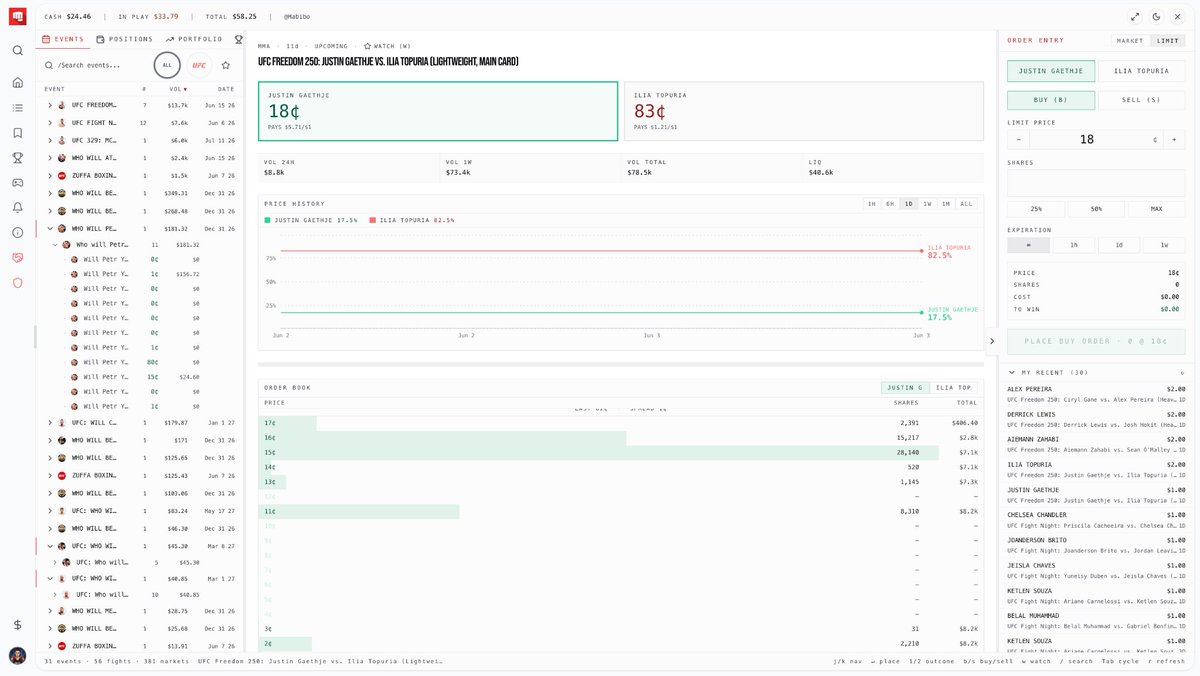1200x676 pixels.
Task: Open the dollar sign sidebar icon
Action: pyautogui.click(x=18, y=625)
